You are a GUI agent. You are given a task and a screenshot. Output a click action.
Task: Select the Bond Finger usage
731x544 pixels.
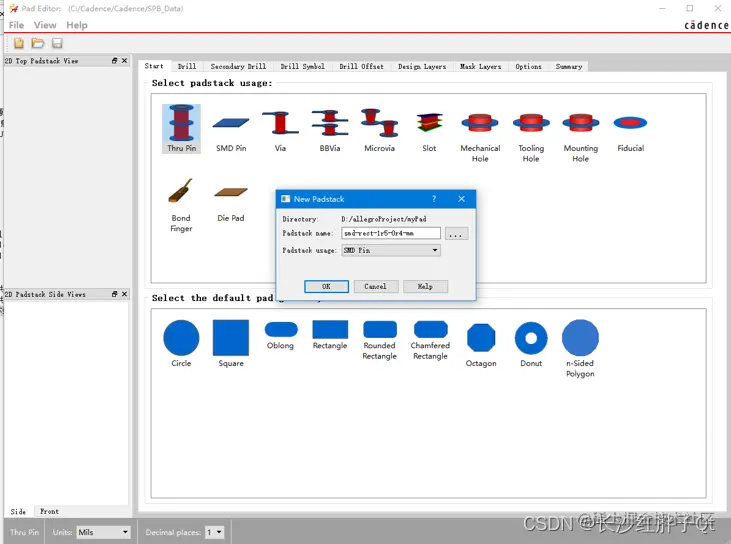[181, 205]
